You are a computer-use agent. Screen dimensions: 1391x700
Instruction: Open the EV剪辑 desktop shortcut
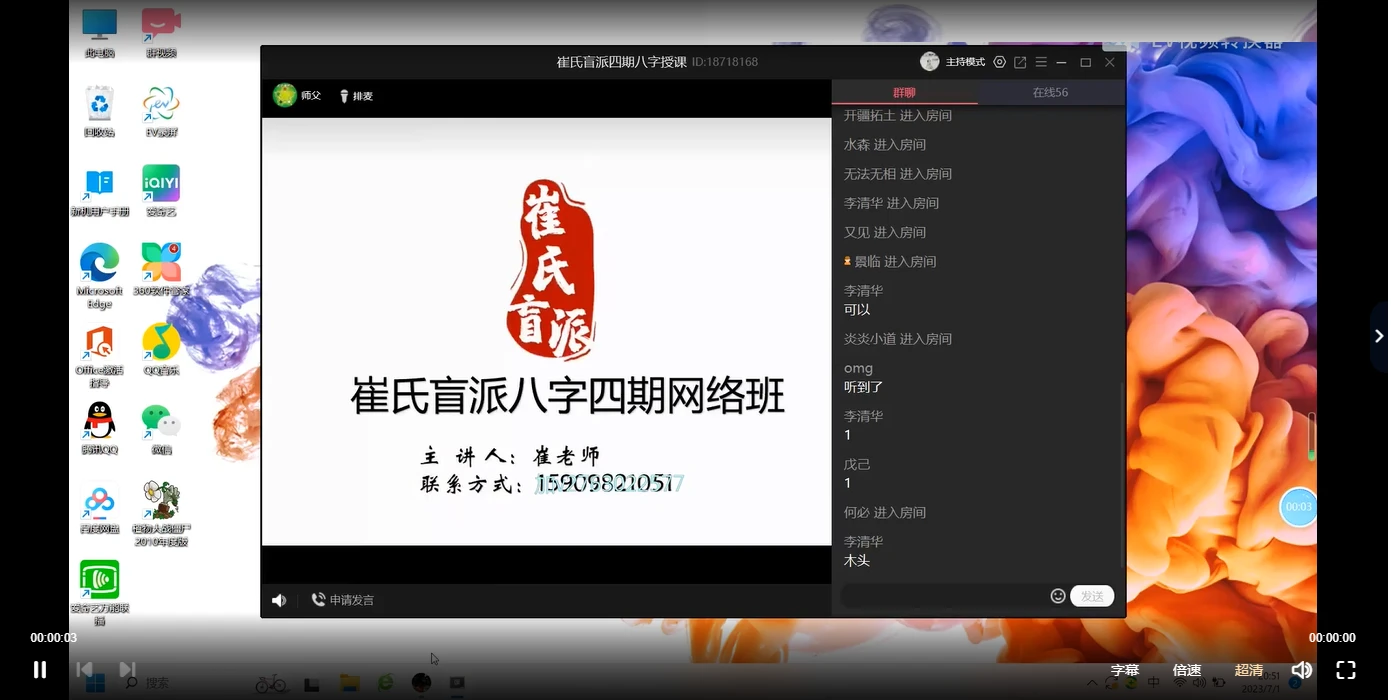tap(161, 111)
